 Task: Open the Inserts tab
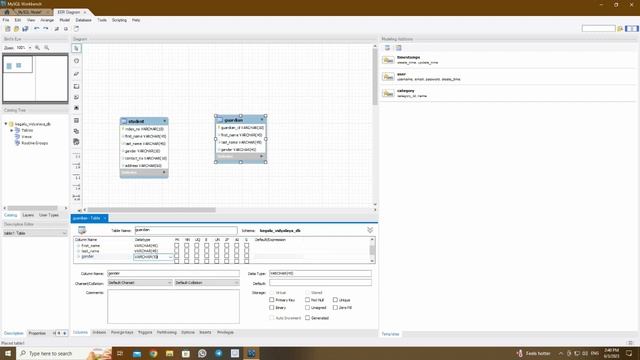pyautogui.click(x=205, y=333)
